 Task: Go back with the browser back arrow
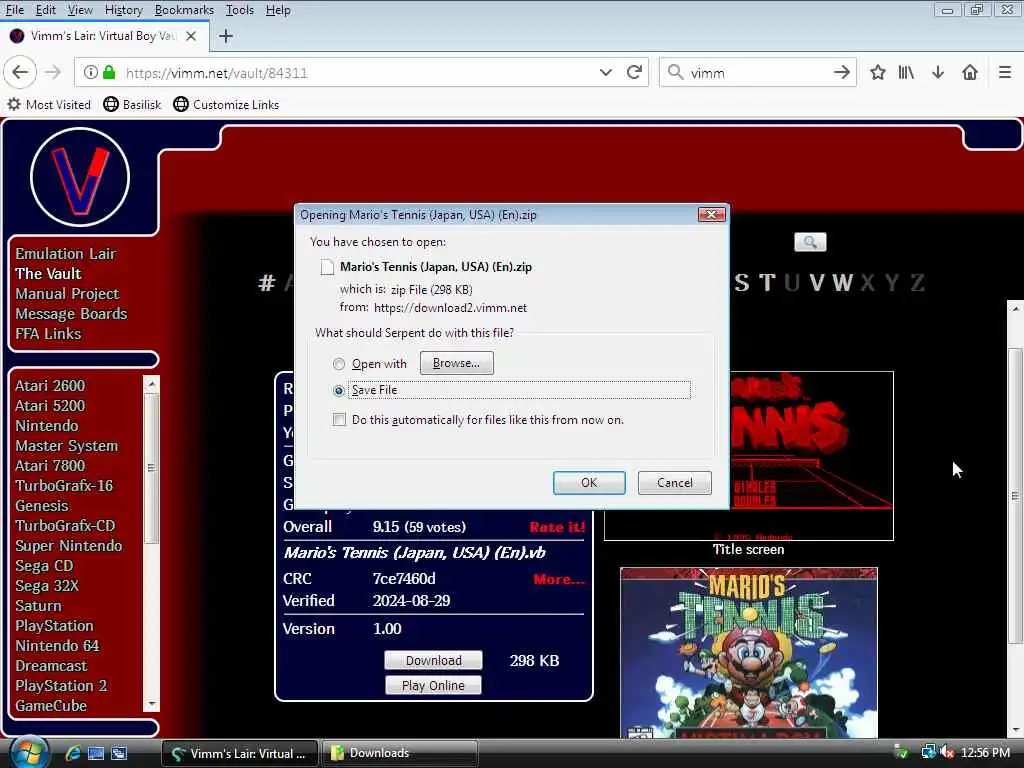click(x=20, y=72)
